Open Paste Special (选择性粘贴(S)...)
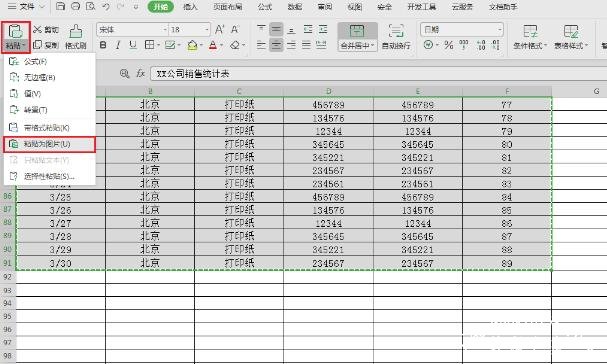 [49, 176]
